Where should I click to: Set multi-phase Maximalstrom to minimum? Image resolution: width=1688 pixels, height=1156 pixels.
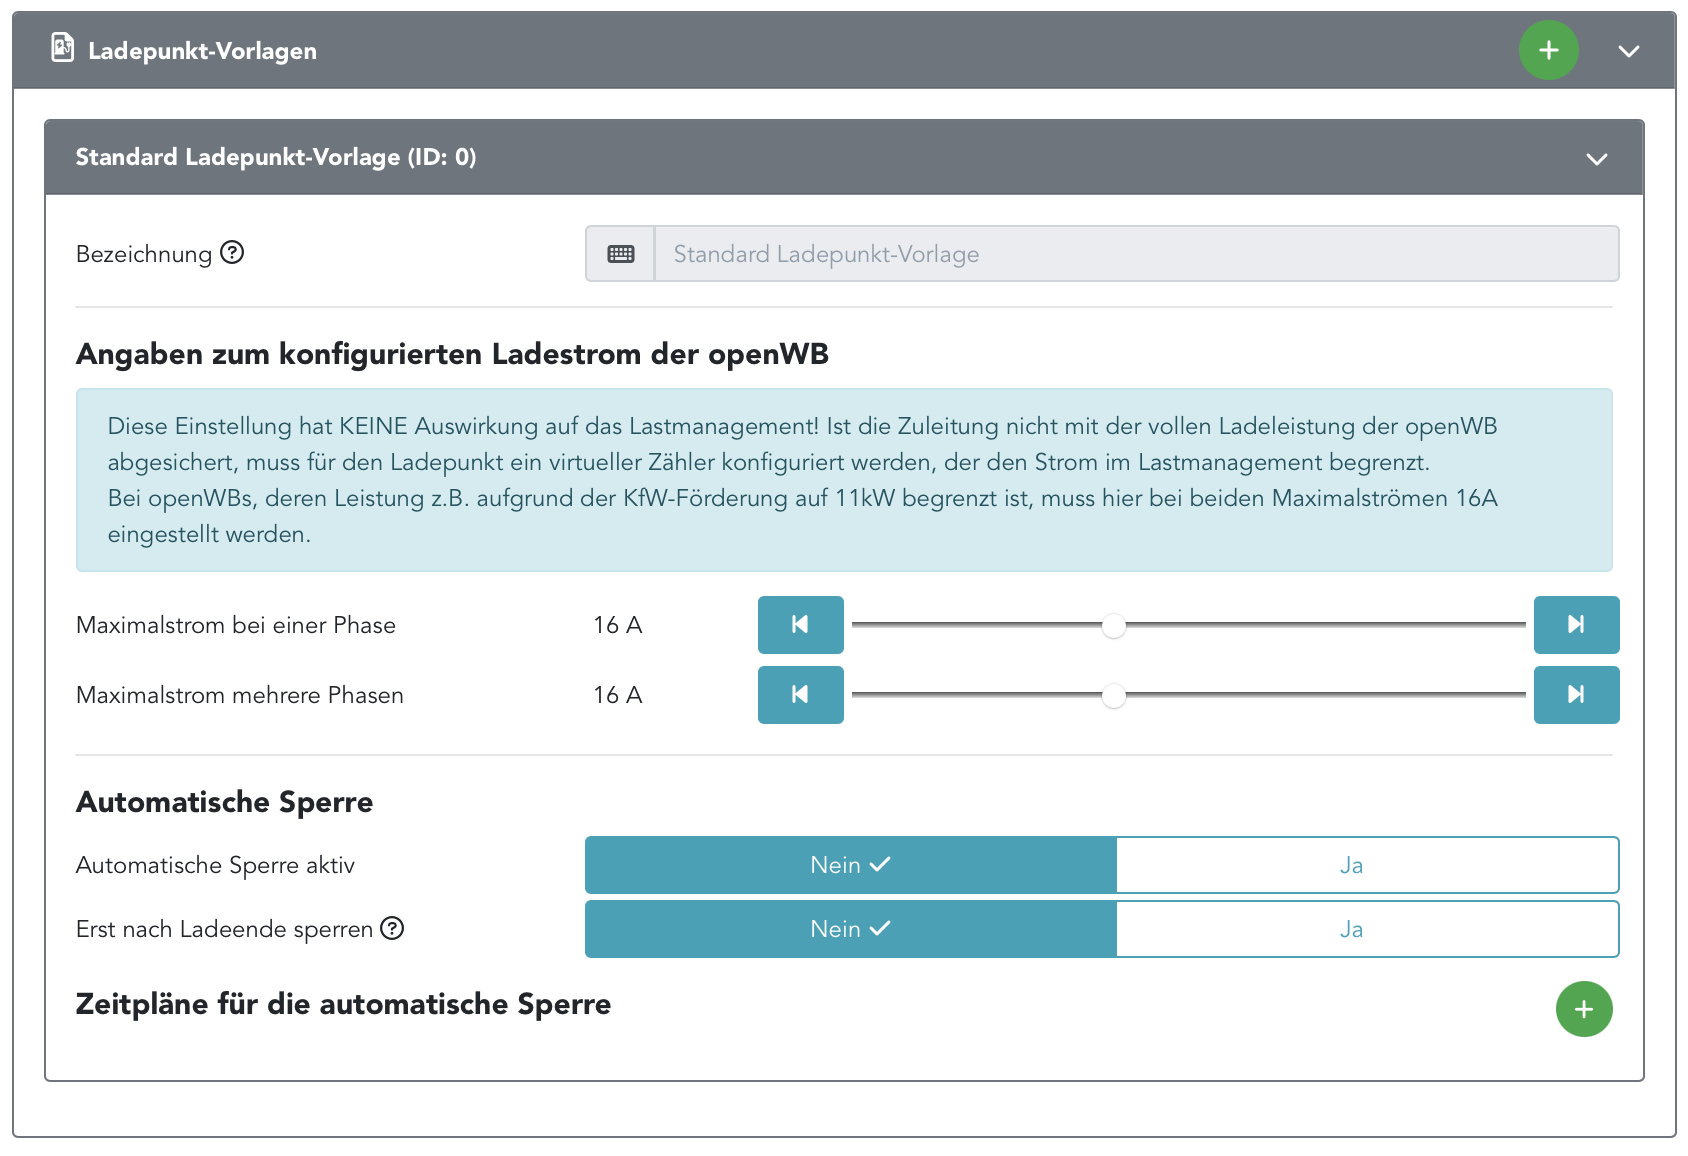tap(800, 695)
